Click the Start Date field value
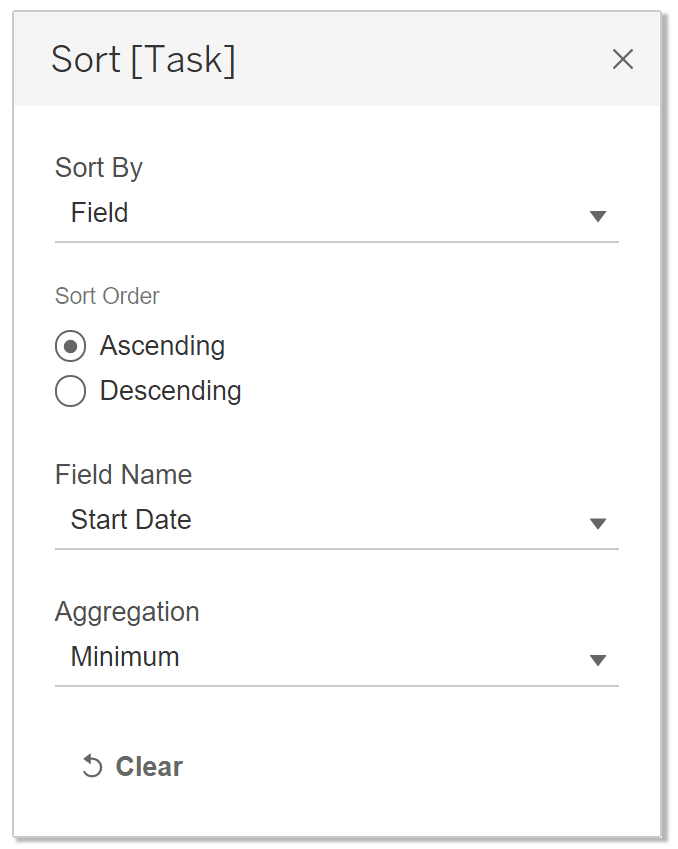 click(x=131, y=519)
